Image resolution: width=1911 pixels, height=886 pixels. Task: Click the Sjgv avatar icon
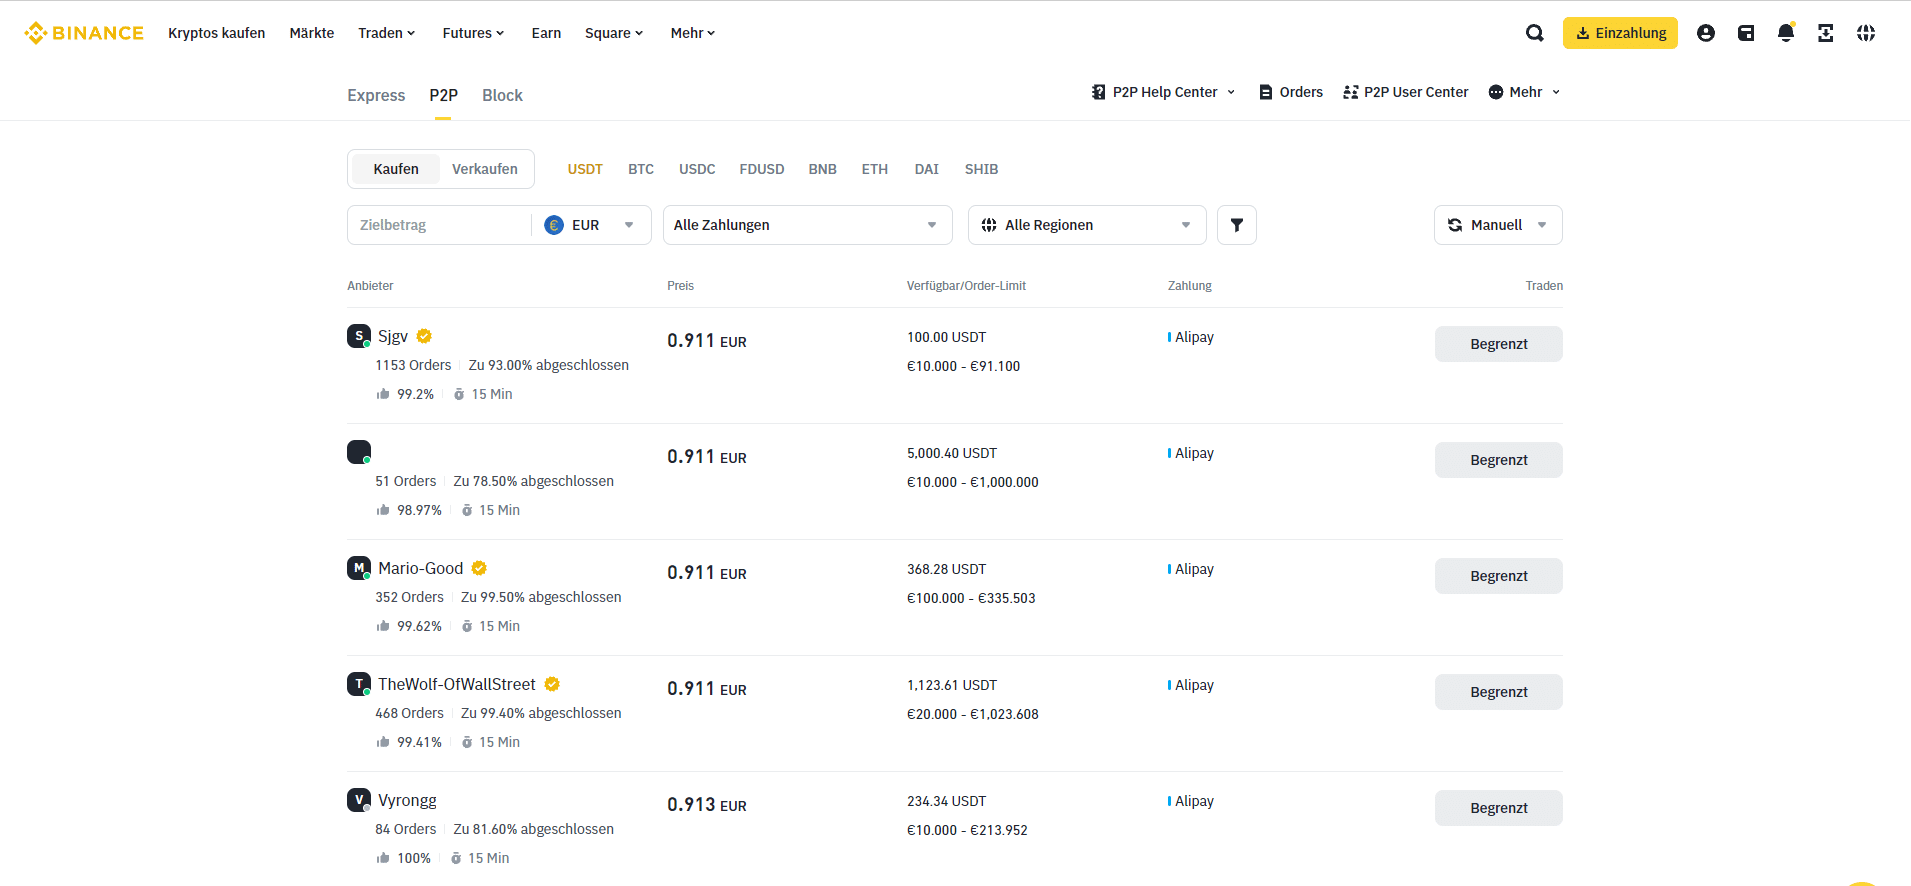click(359, 336)
